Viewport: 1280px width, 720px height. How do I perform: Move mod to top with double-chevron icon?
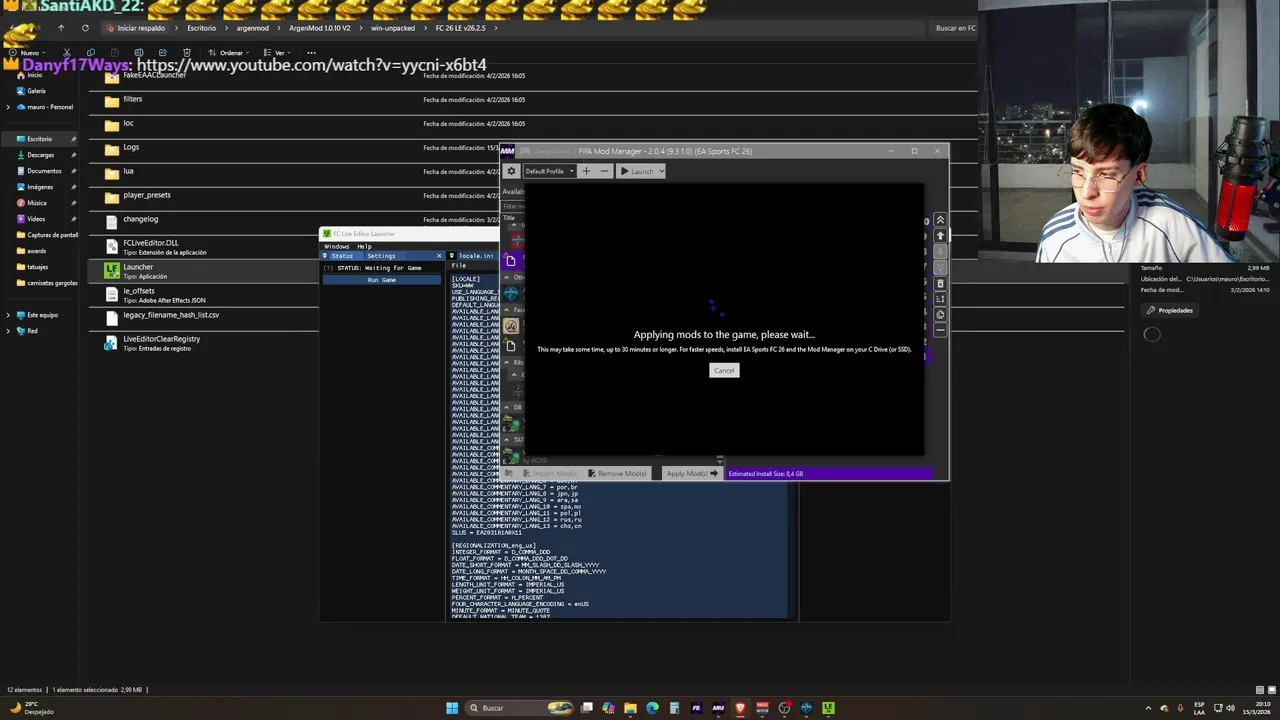tap(940, 220)
